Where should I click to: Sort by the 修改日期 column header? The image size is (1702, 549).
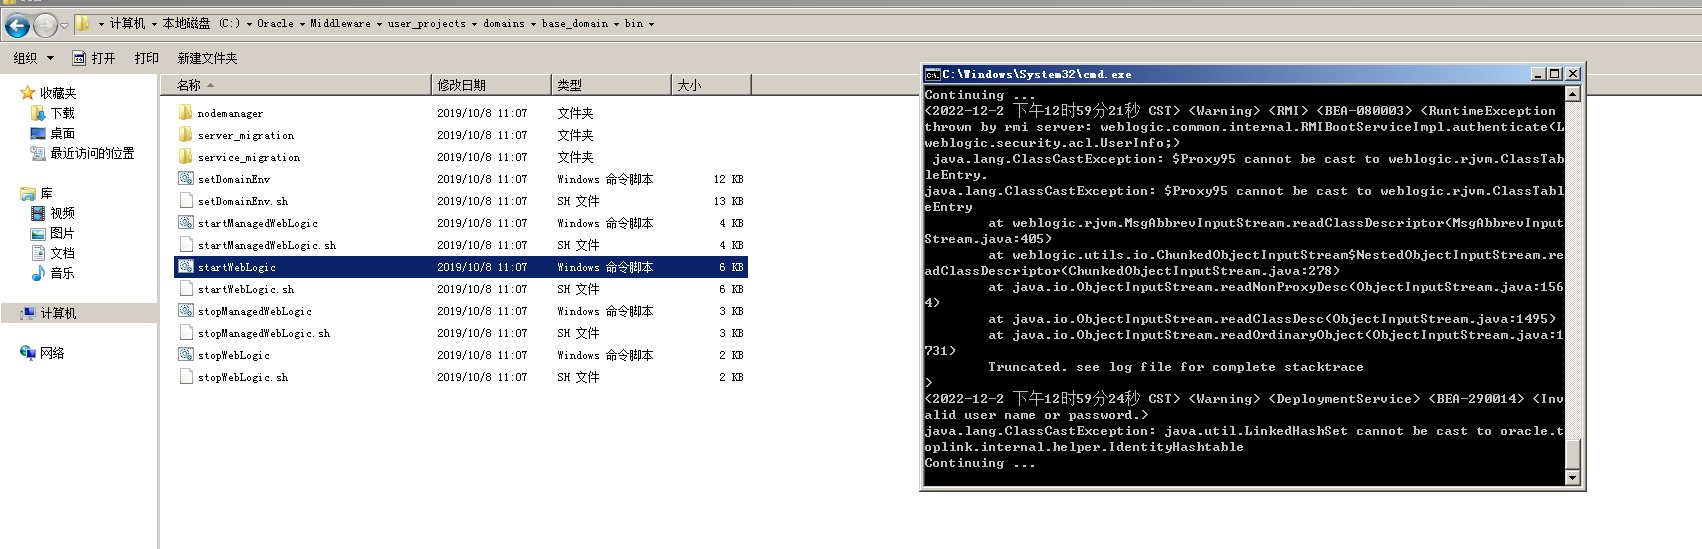[491, 85]
